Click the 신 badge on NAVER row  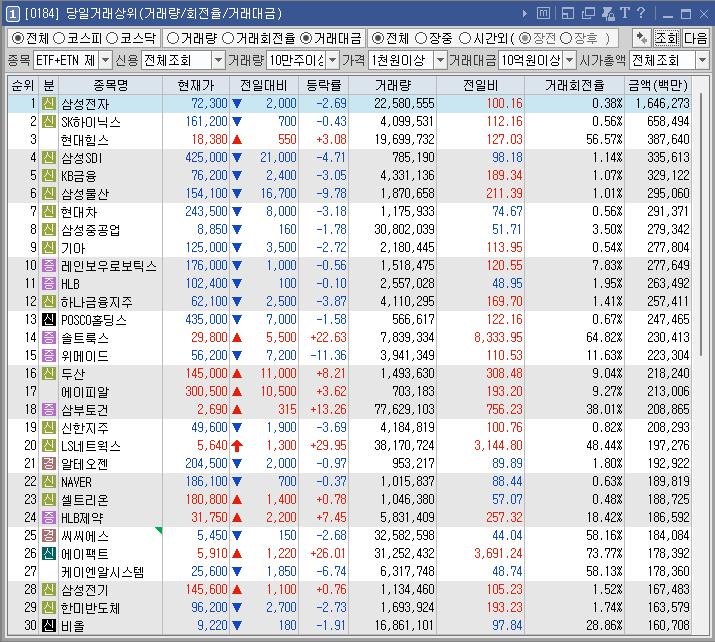(49, 482)
